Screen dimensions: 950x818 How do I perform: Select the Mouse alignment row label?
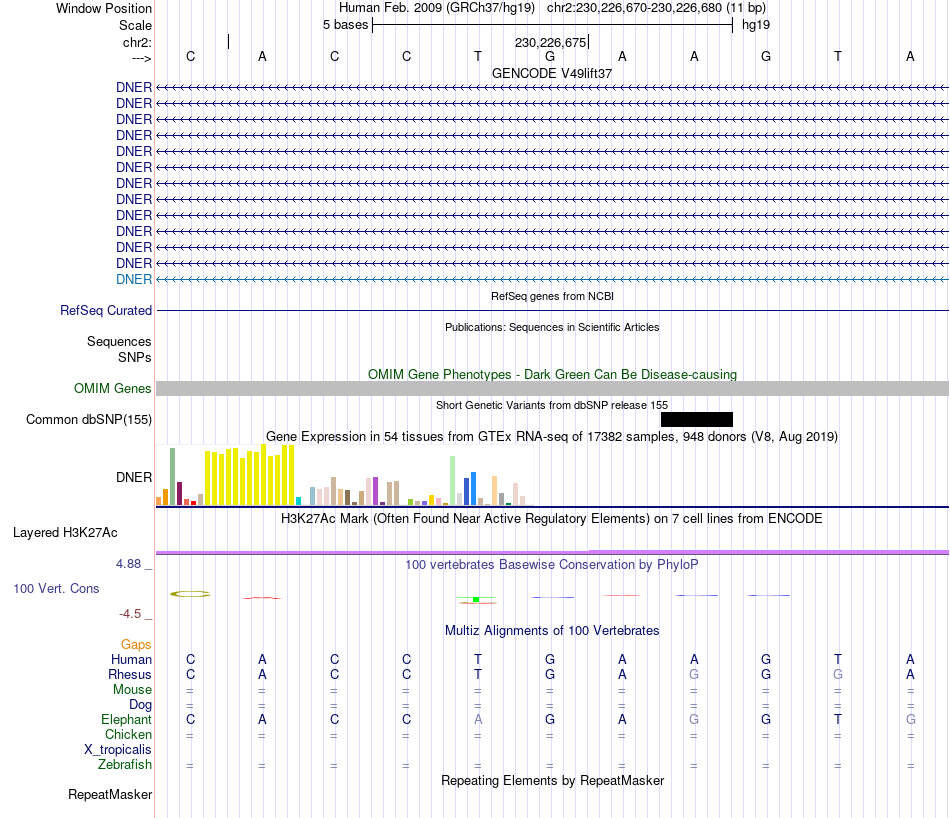132,690
